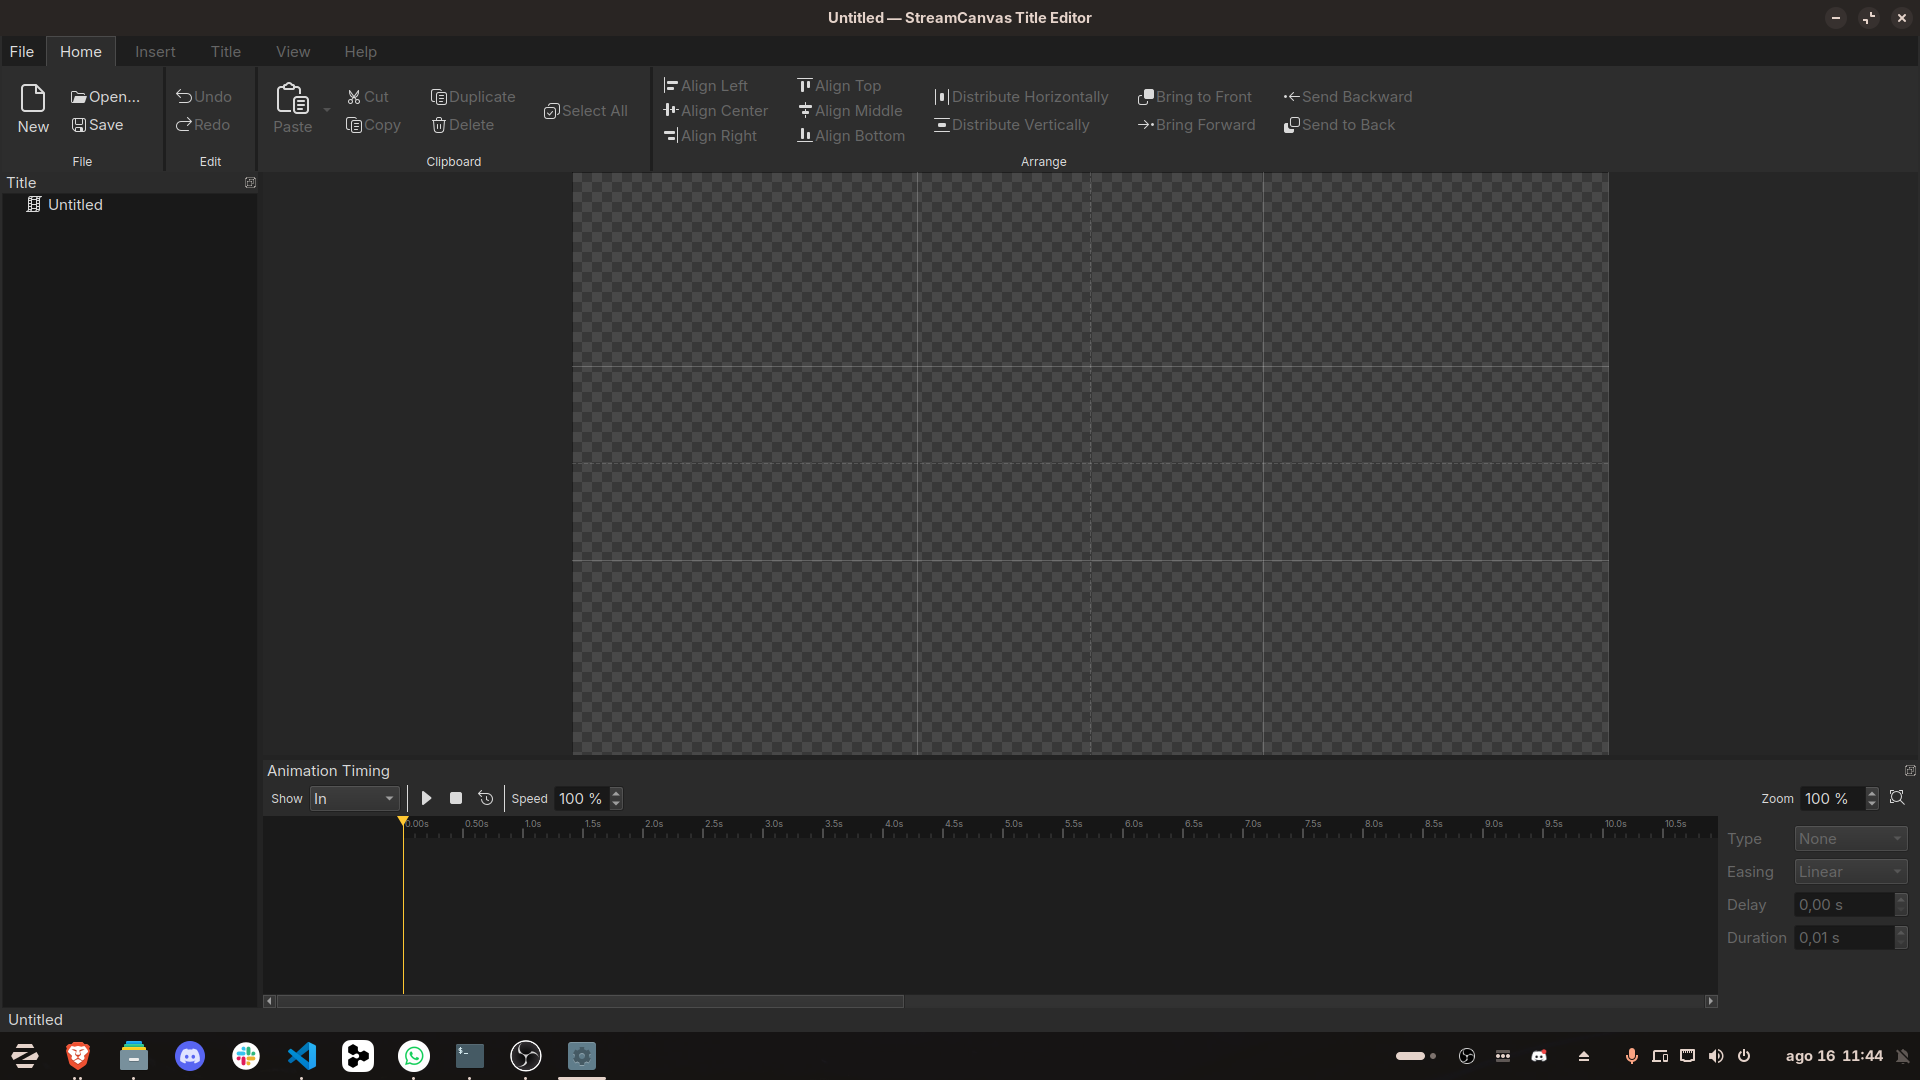Screen dimensions: 1920x1080
Task: Decrease Speed with the down arrow
Action: tap(616, 805)
